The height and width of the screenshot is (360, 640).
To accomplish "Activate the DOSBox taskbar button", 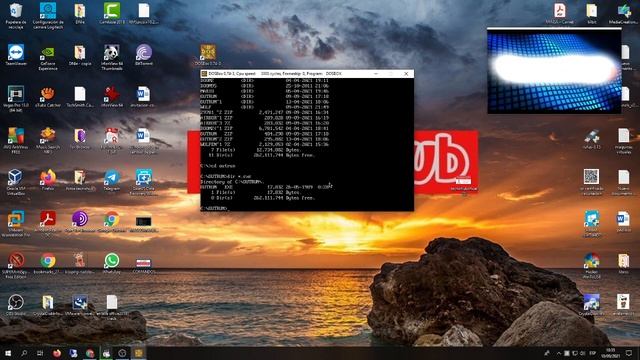I will (138, 353).
